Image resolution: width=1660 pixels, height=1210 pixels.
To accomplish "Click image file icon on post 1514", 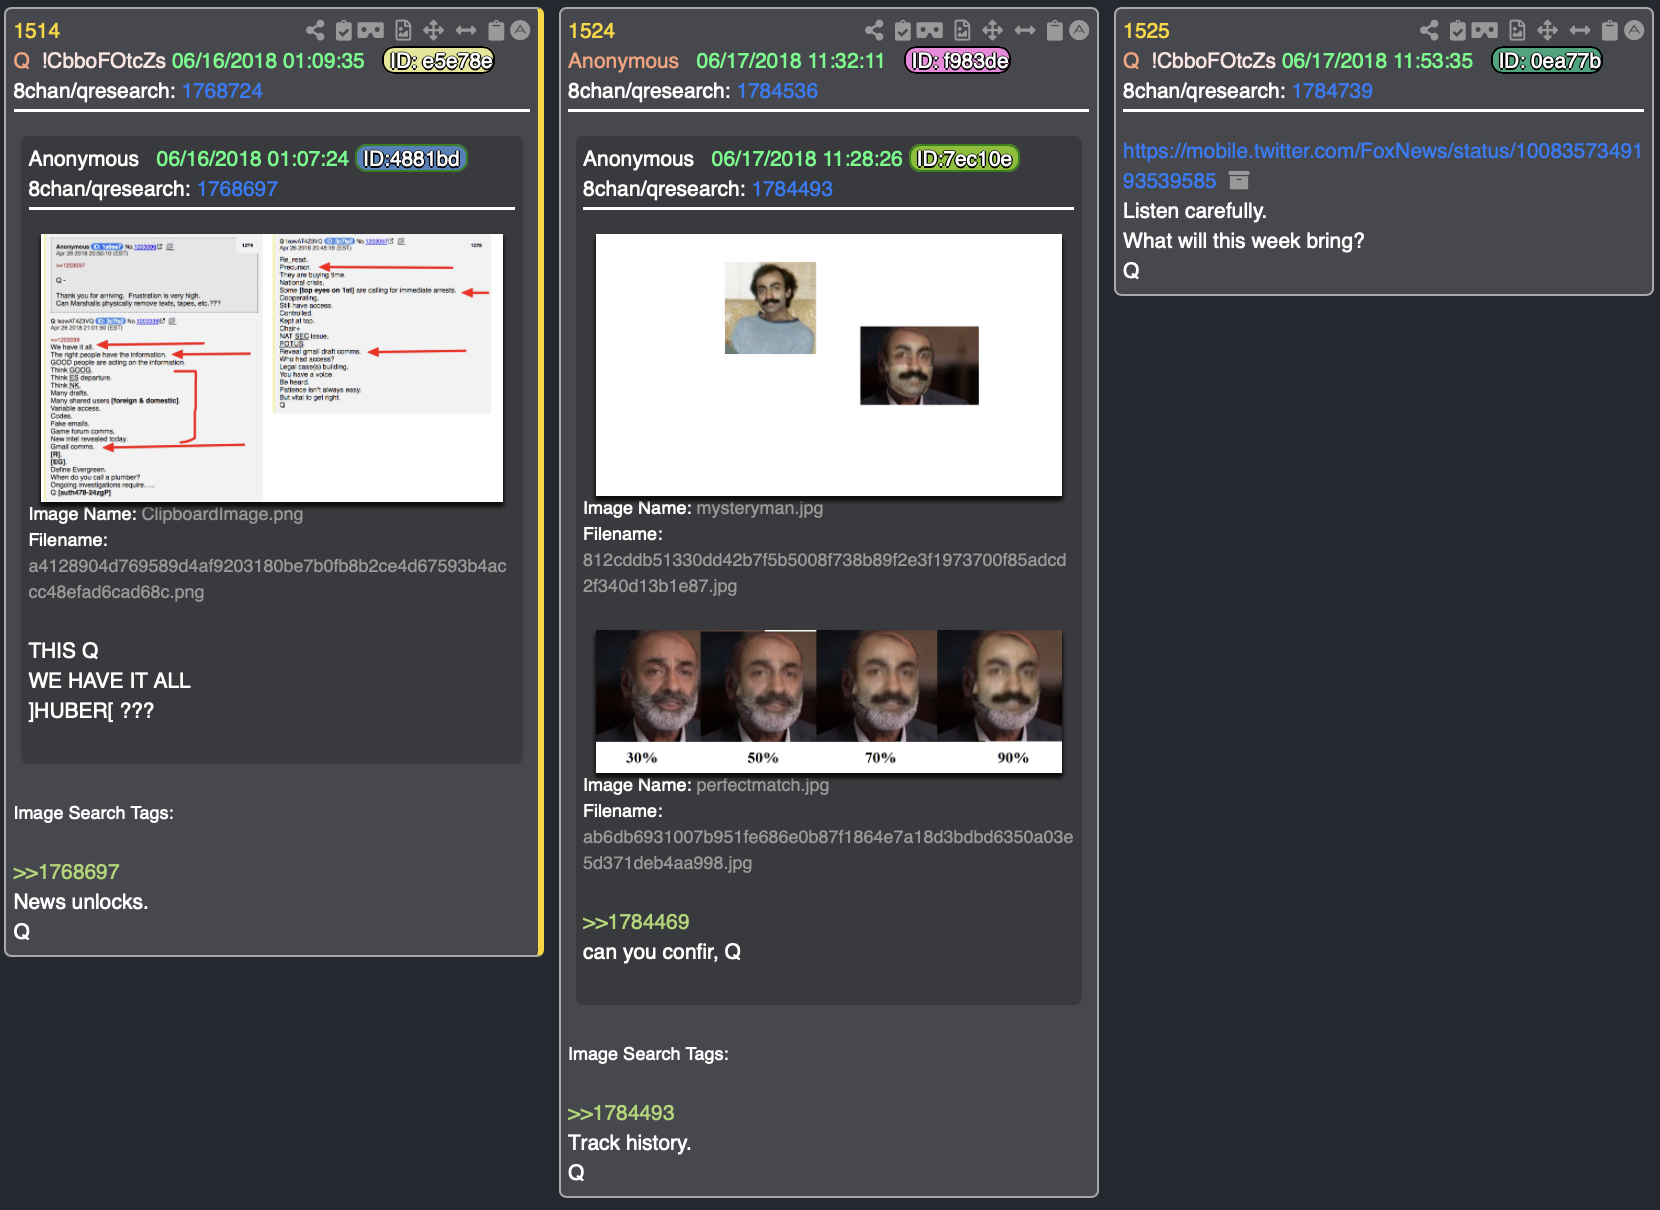I will click(x=403, y=30).
